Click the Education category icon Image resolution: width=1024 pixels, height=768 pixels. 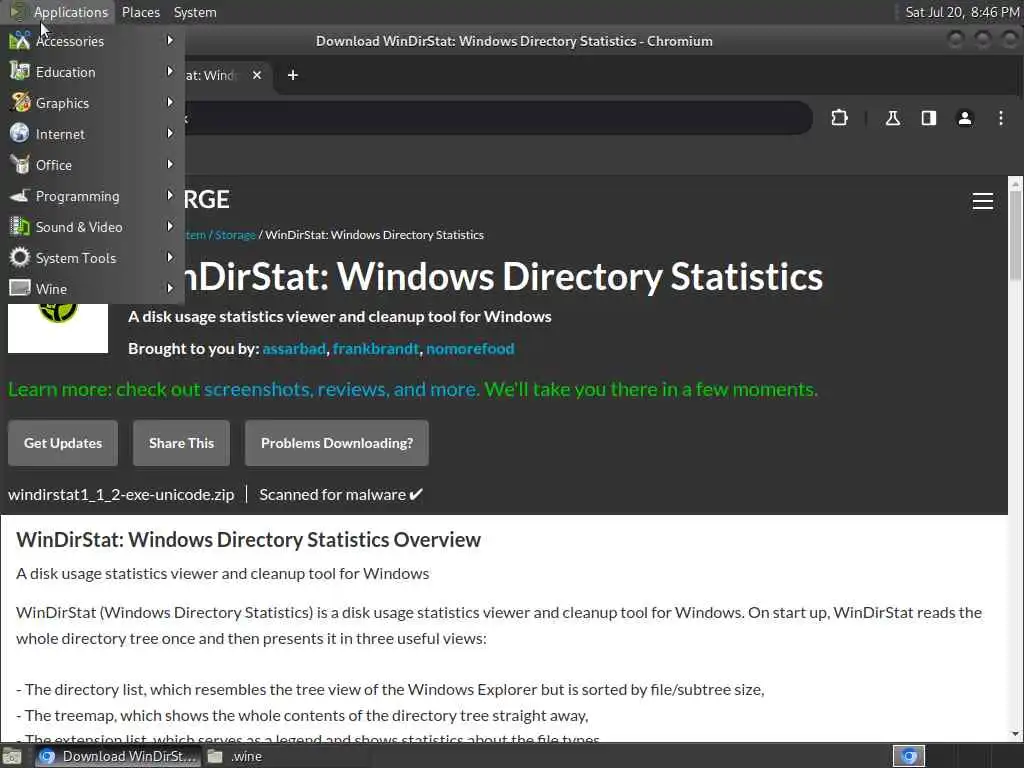(20, 71)
